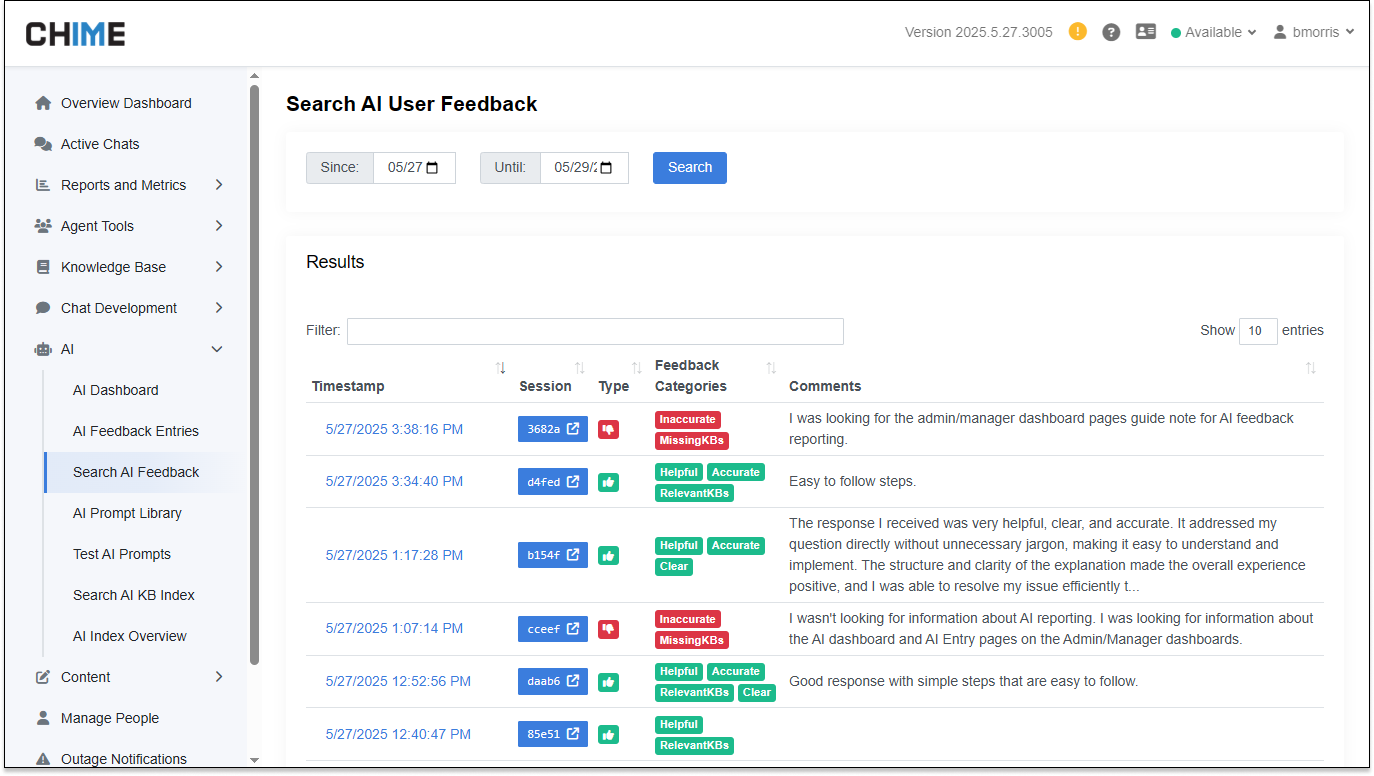Open session 3682a button

[553, 429]
